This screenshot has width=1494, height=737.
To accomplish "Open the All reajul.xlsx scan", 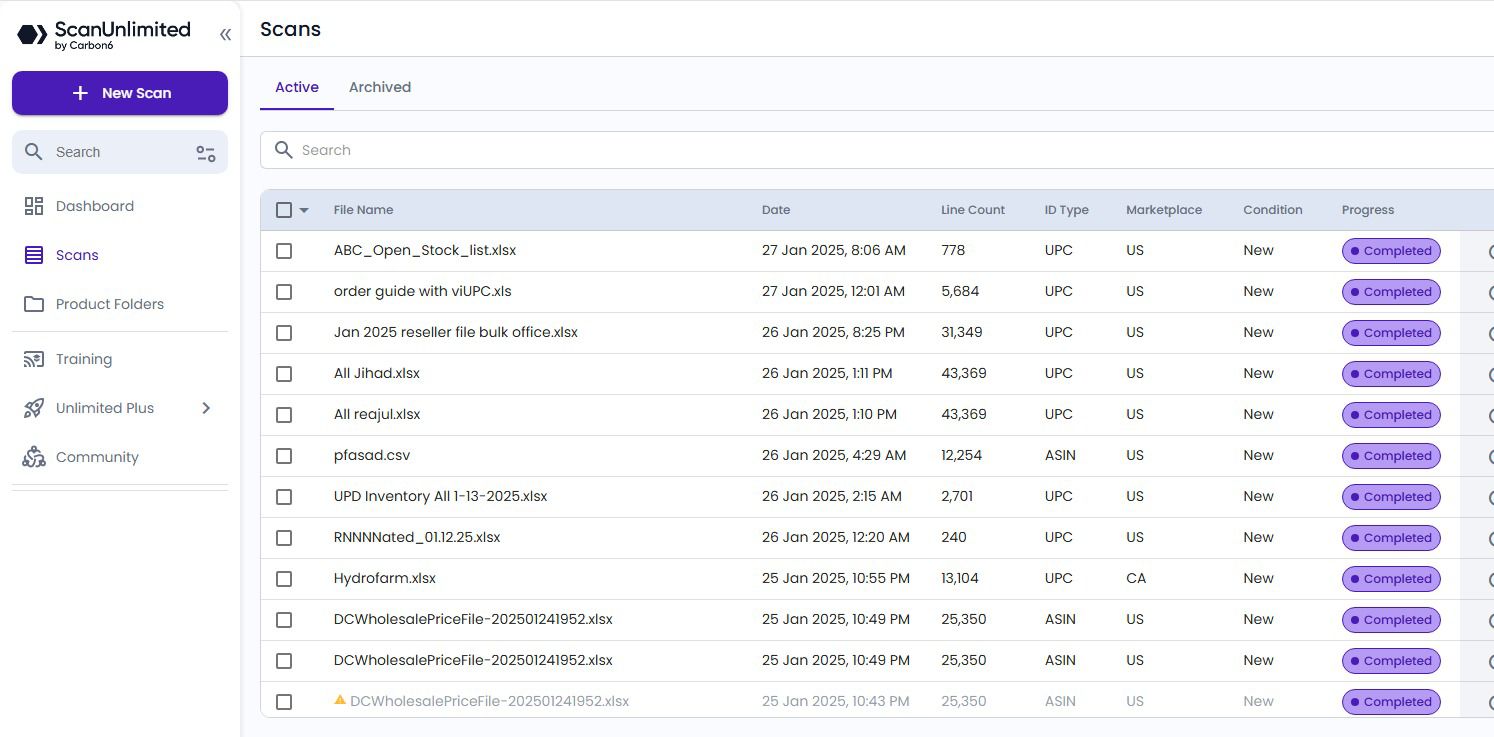I will tap(377, 414).
